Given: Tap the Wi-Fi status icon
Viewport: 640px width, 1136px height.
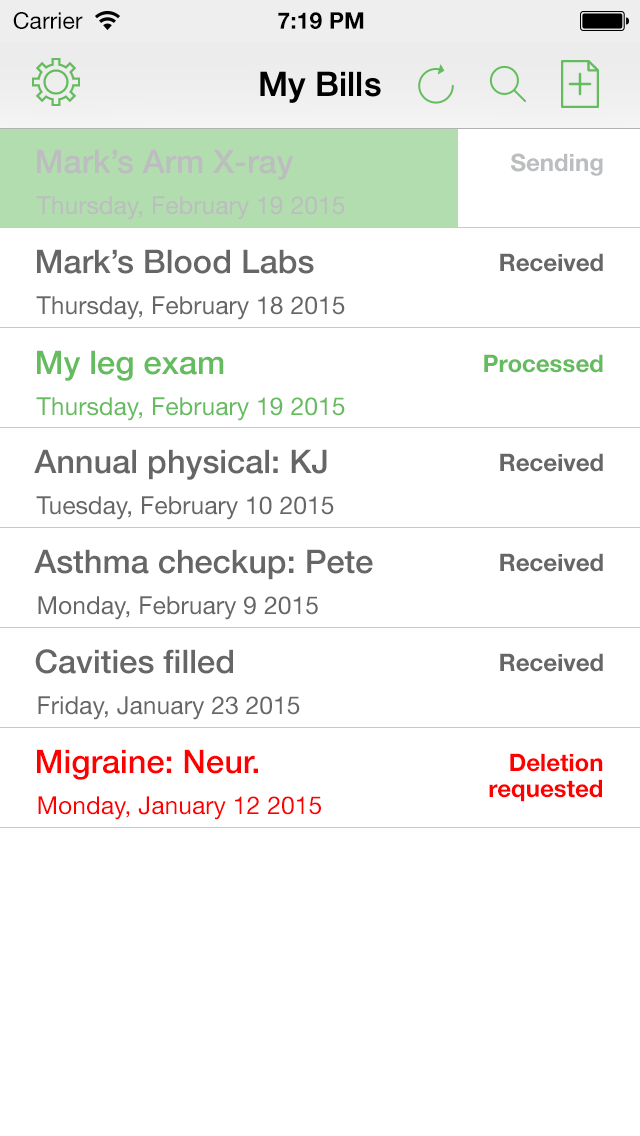Looking at the screenshot, I should pyautogui.click(x=106, y=20).
